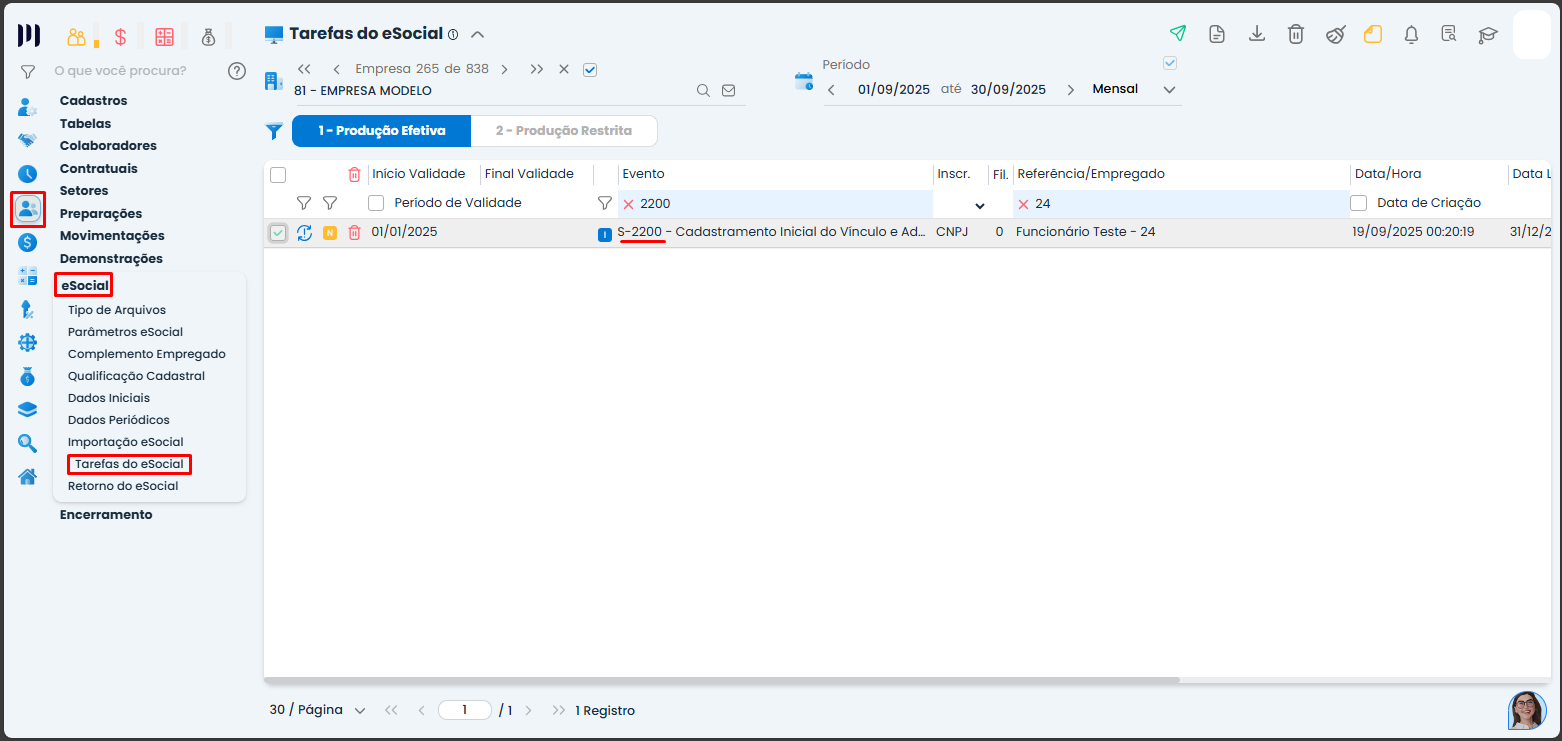Viewport: 1562px width, 741px height.
Task: Click the green send paper-plane icon
Action: [1178, 34]
